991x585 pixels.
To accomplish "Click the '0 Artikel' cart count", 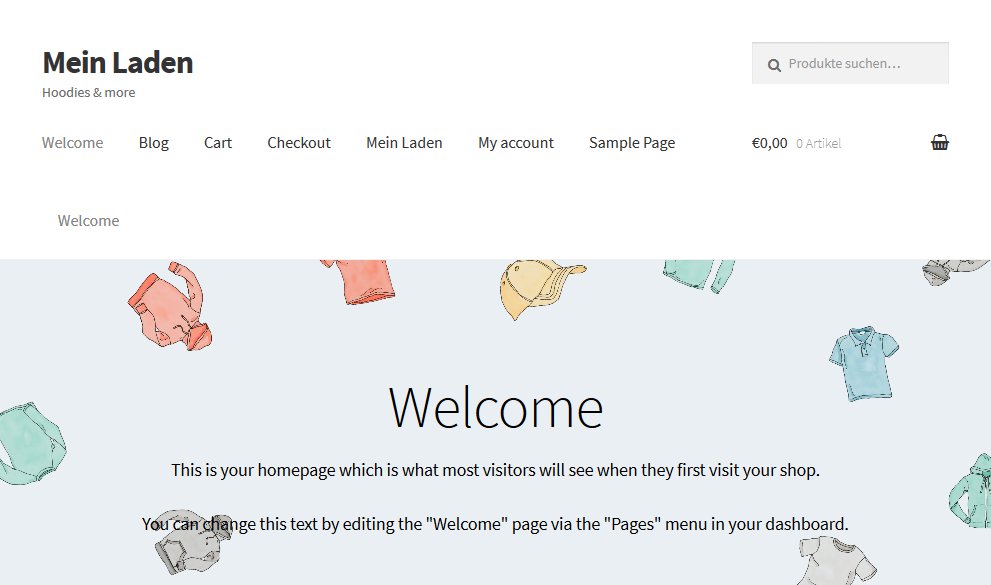I will (x=818, y=144).
